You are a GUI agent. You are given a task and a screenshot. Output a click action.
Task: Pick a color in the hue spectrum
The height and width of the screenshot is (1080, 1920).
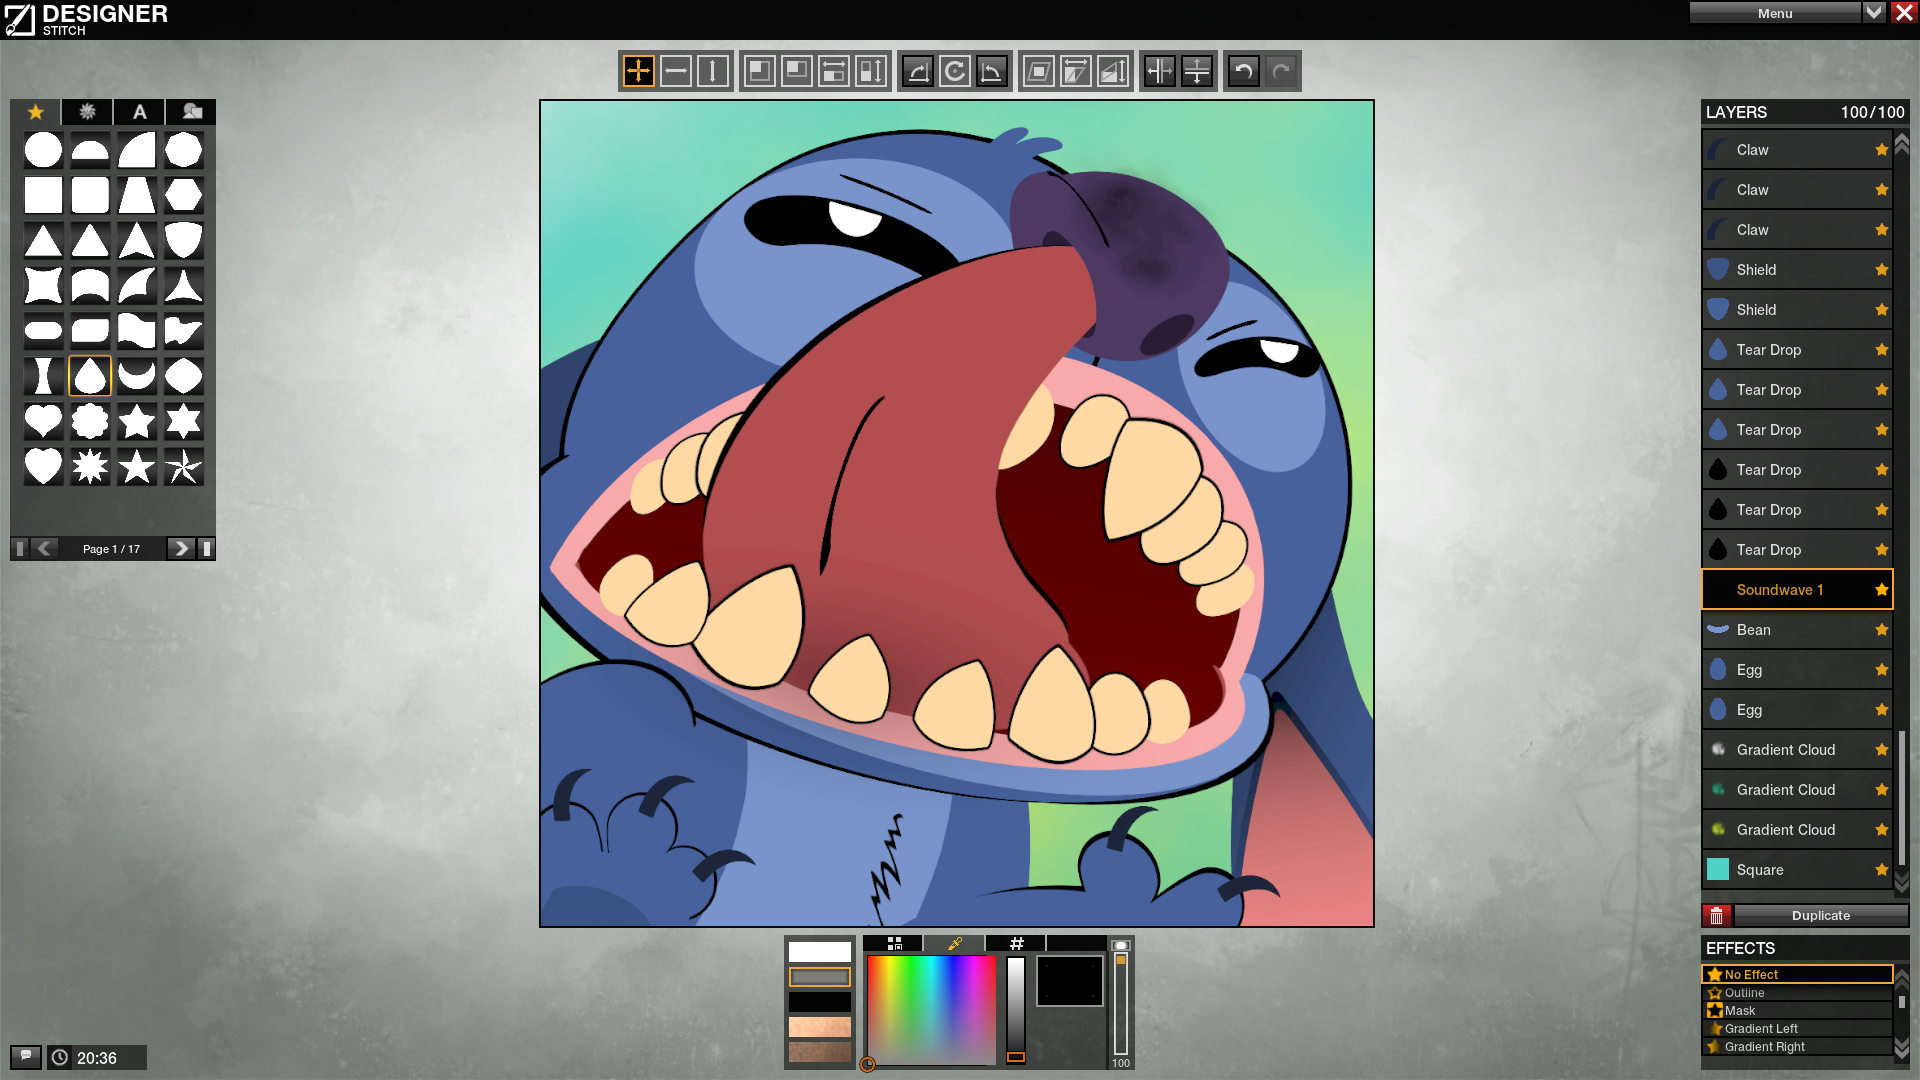[930, 1010]
